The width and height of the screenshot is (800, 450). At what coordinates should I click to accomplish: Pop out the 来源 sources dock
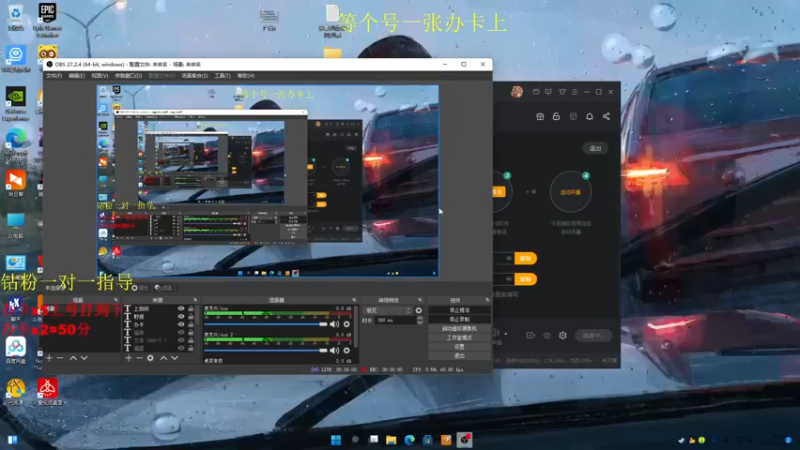195,300
